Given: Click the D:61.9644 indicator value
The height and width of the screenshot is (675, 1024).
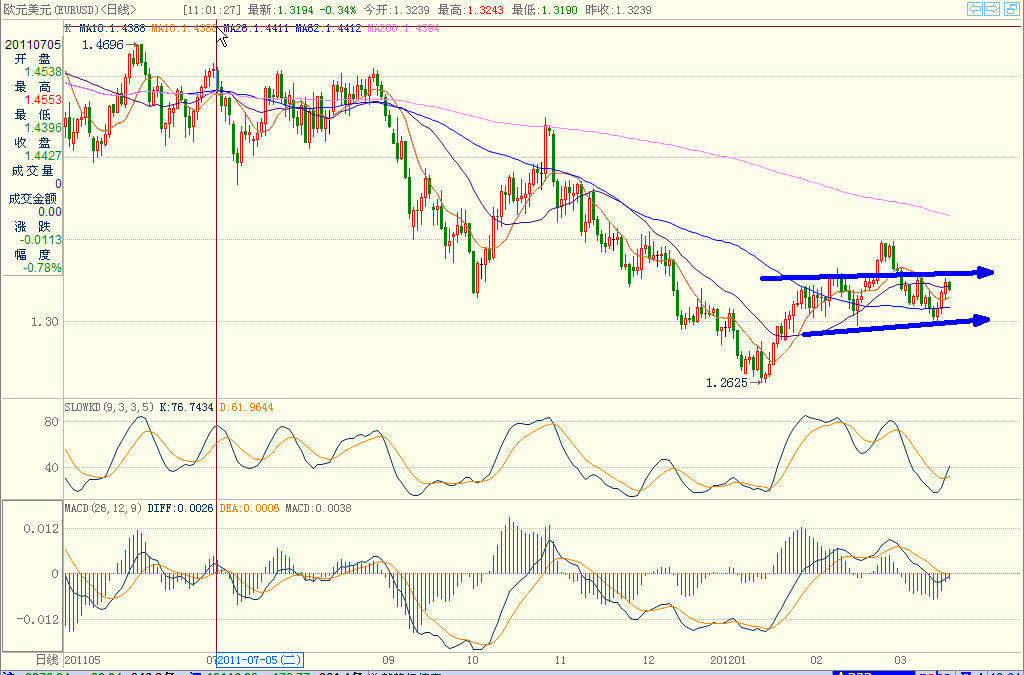Looking at the screenshot, I should coord(246,407).
